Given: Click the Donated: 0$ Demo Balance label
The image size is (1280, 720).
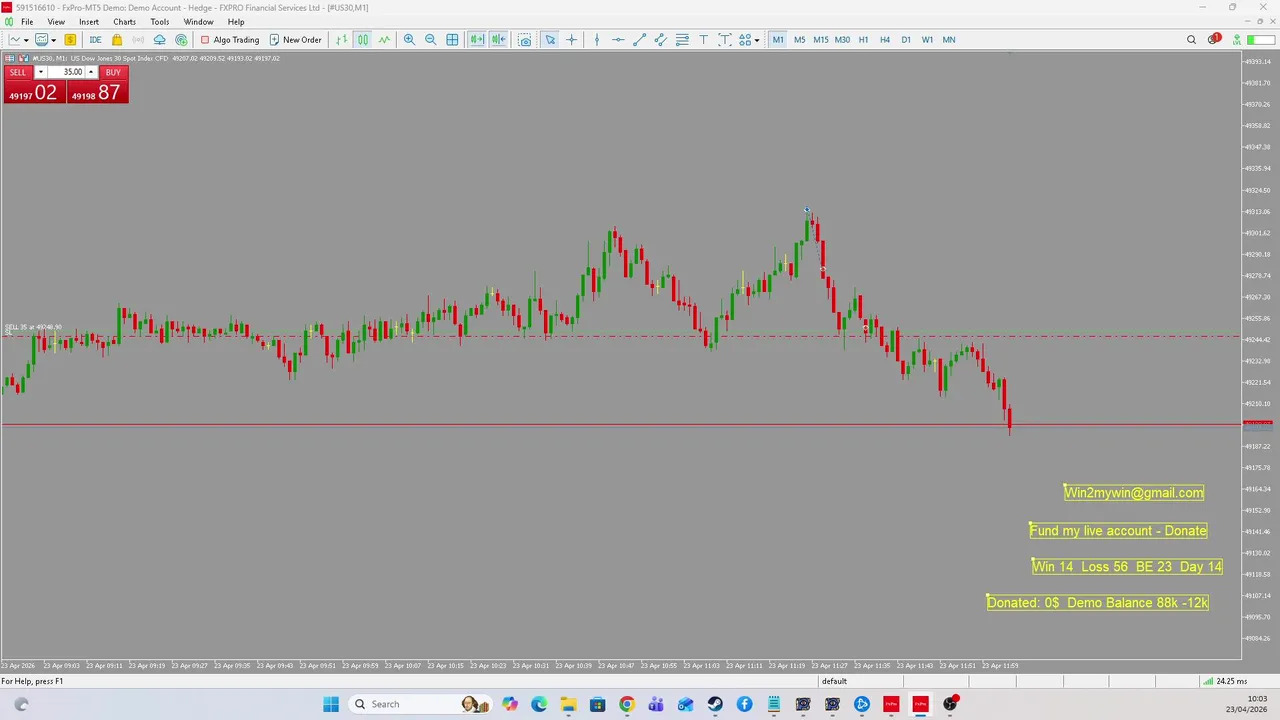Looking at the screenshot, I should (1097, 603).
